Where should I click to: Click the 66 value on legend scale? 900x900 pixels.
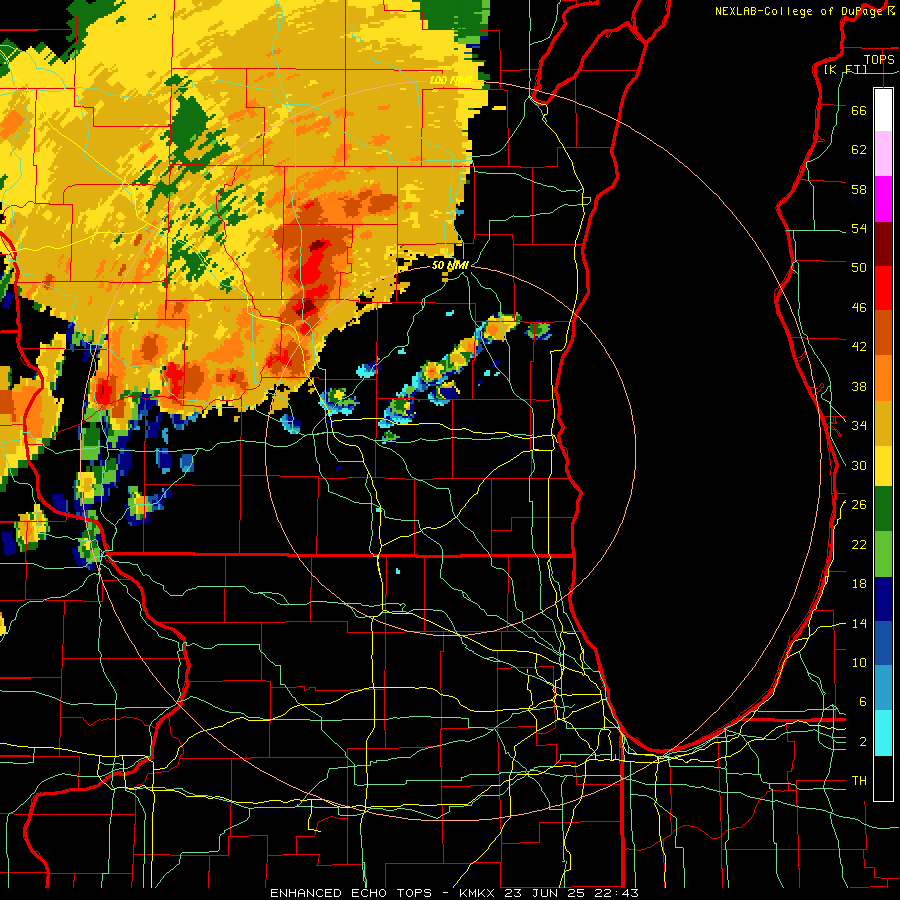tap(859, 110)
